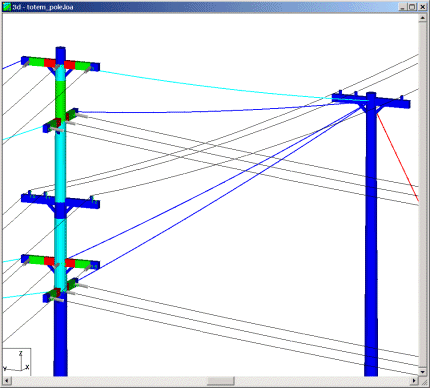Click the horizontal scrollbar left arrow
Image resolution: width=430 pixels, height=388 pixels.
tap(7, 380)
